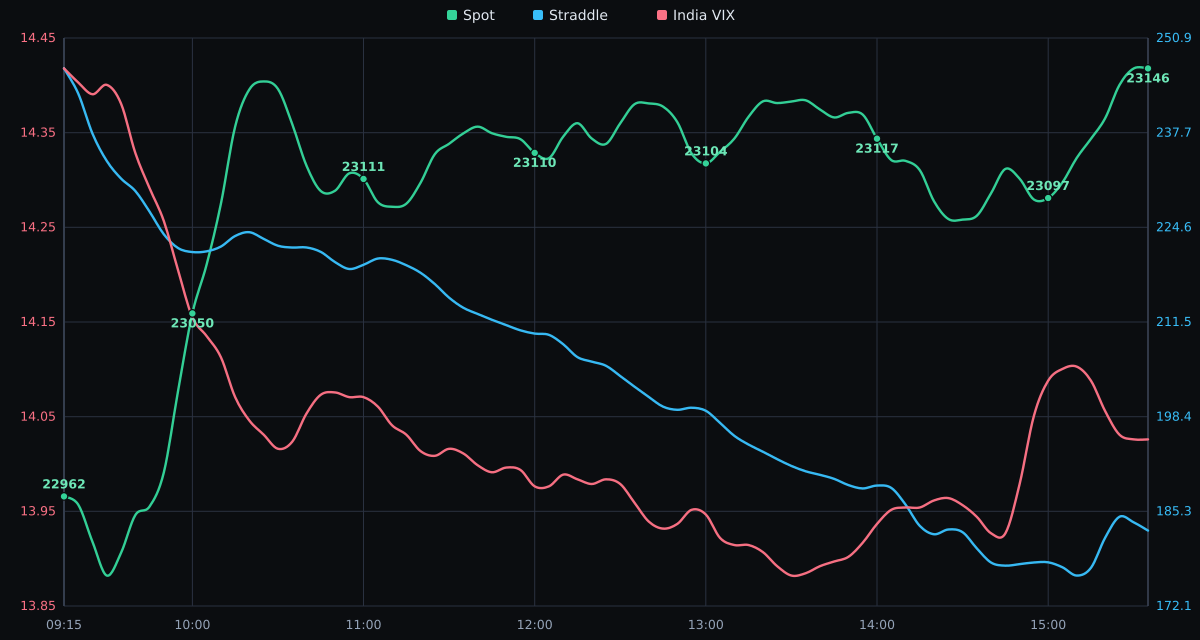Click the 14:00 time axis label
Image resolution: width=1200 pixels, height=640 pixels.
click(877, 625)
